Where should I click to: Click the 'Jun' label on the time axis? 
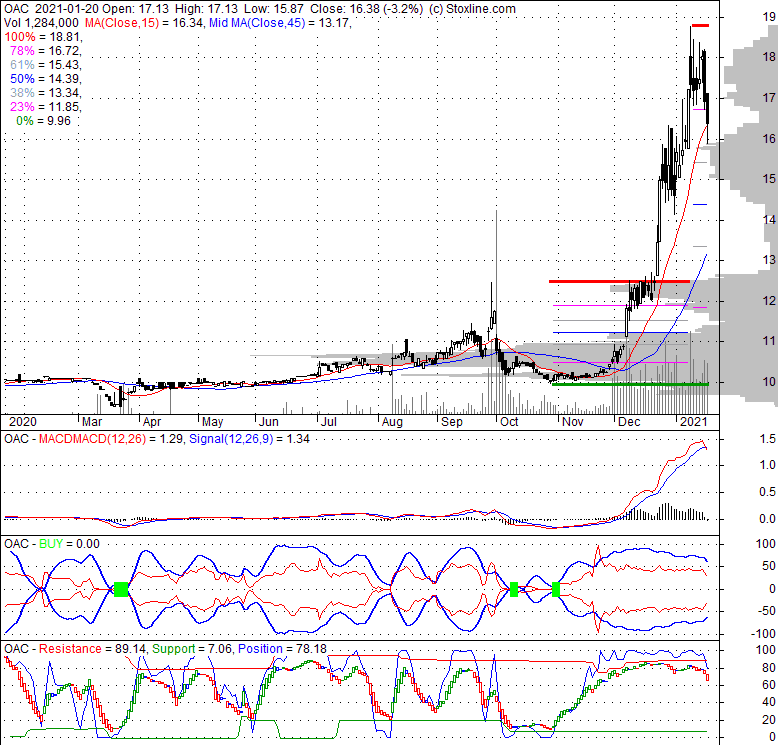point(269,422)
